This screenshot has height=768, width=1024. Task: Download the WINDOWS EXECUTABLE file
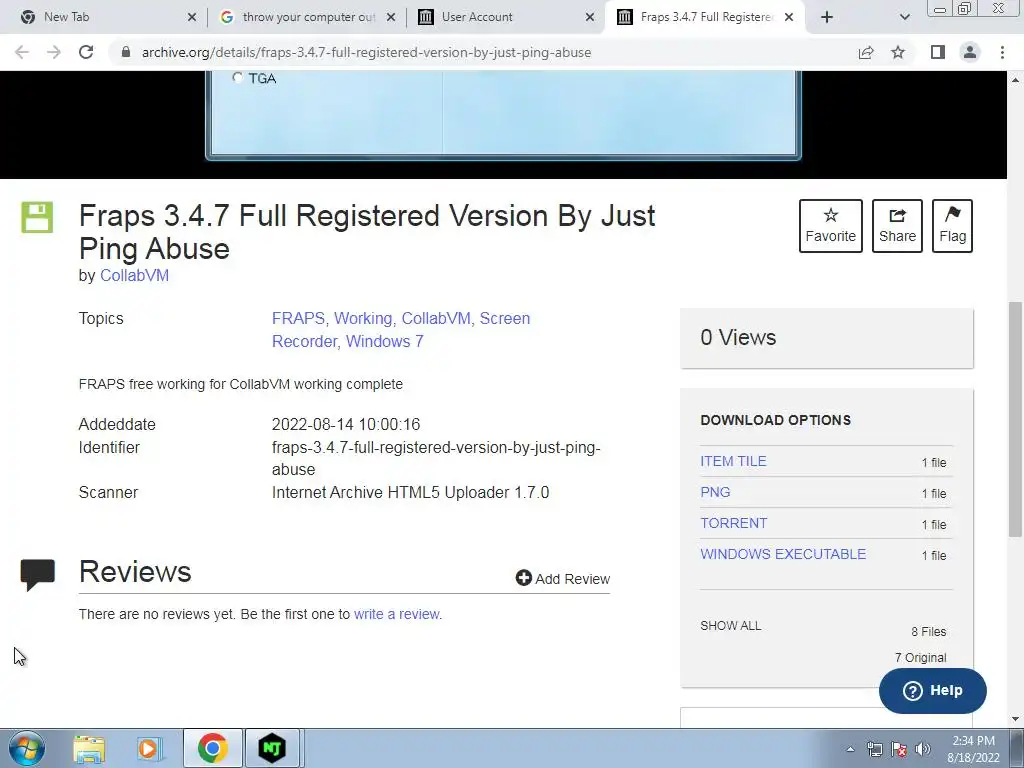coord(783,554)
